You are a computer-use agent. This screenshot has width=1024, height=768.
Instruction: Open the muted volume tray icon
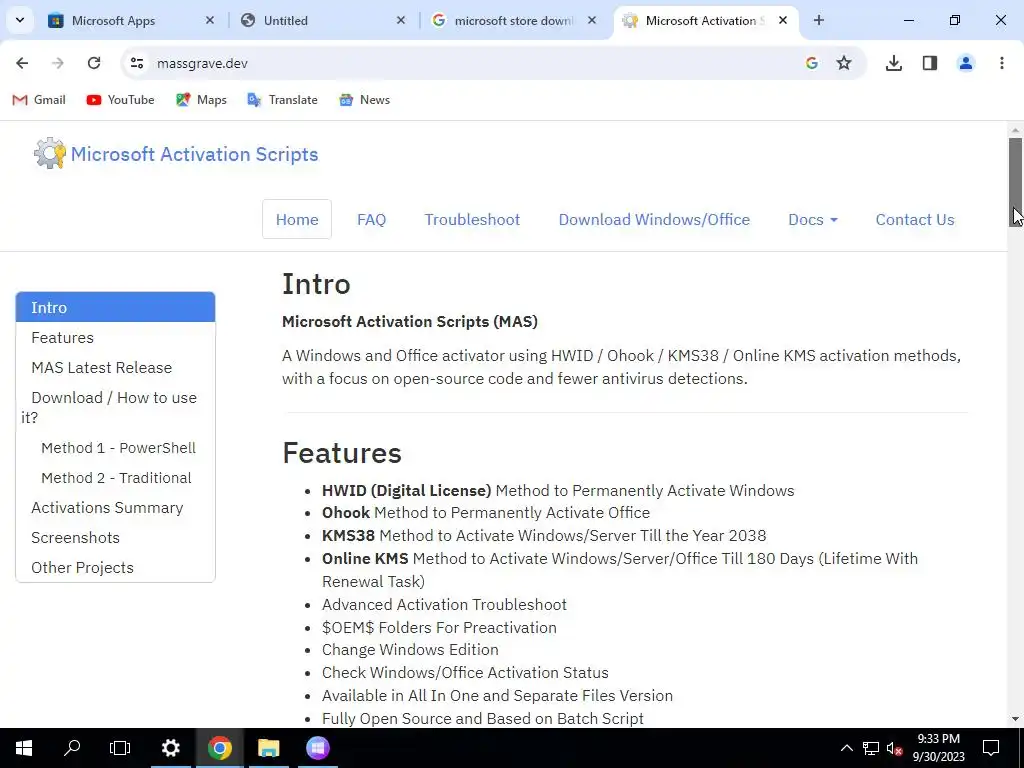pyautogui.click(x=894, y=748)
